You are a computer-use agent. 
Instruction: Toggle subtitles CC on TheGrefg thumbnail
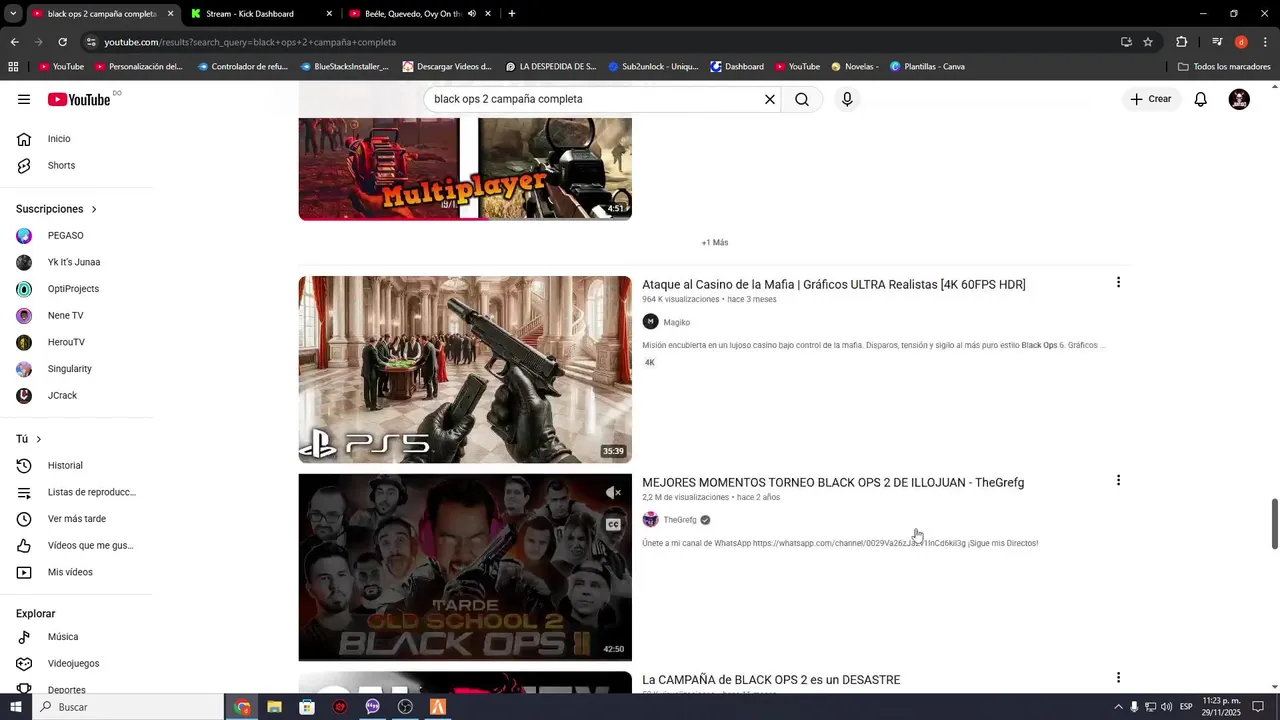(x=614, y=524)
